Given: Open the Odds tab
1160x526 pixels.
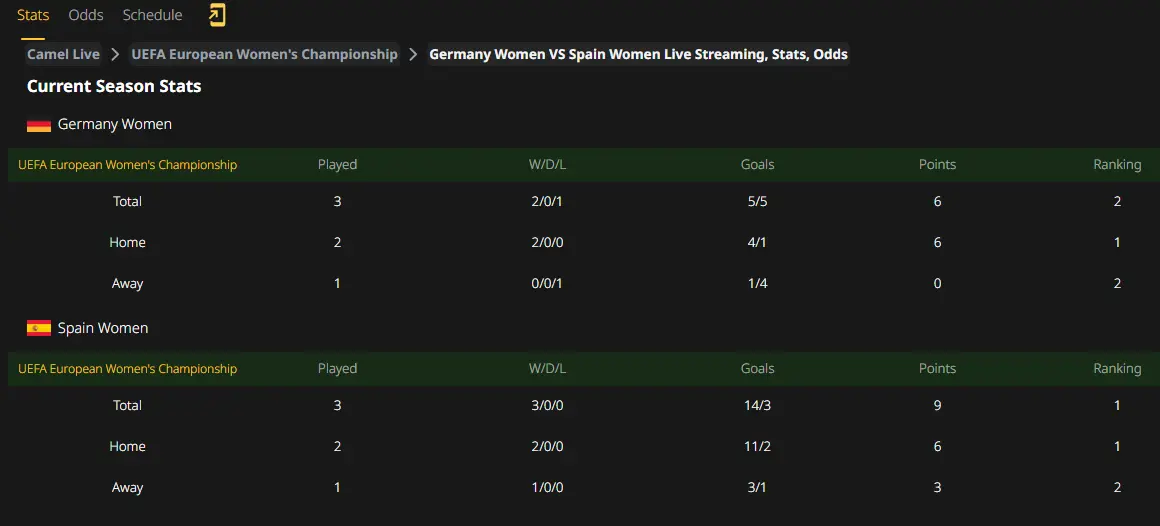Looking at the screenshot, I should [86, 15].
